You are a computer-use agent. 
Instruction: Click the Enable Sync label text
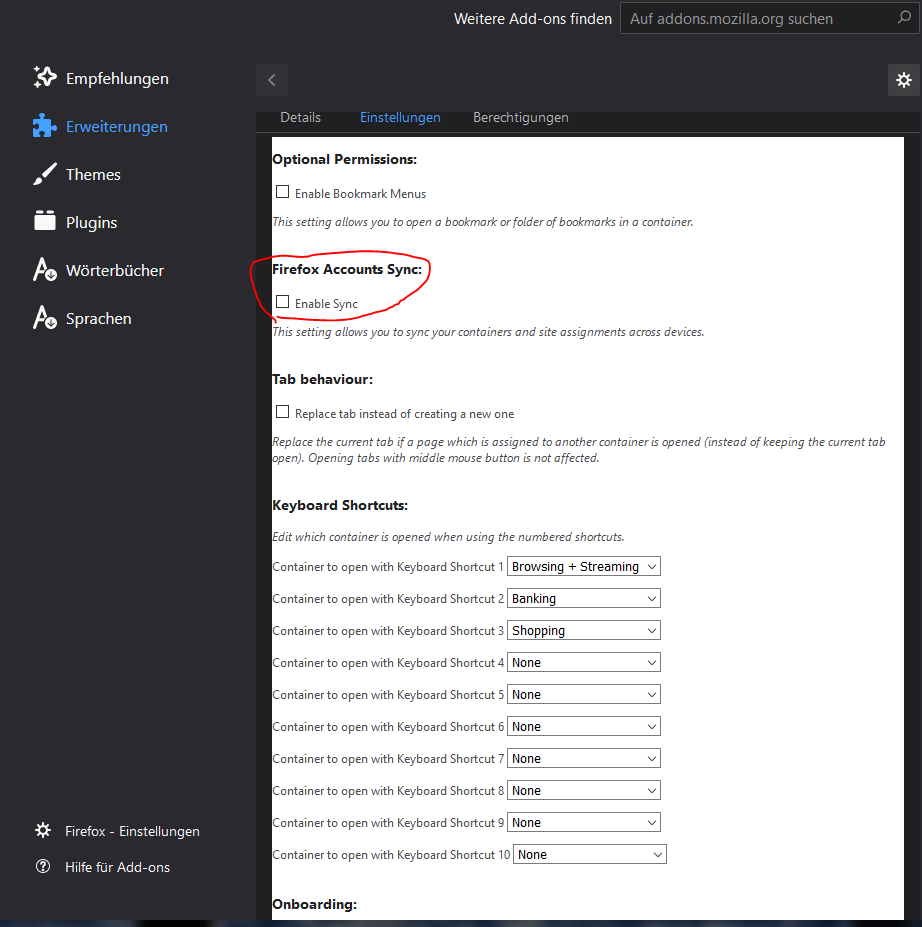[x=326, y=303]
